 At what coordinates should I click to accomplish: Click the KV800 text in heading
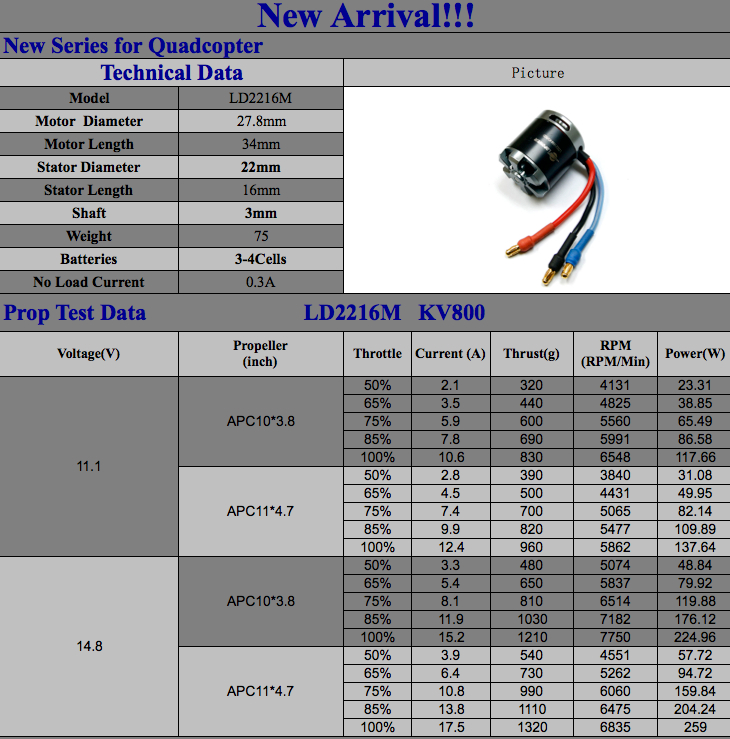[x=451, y=313]
